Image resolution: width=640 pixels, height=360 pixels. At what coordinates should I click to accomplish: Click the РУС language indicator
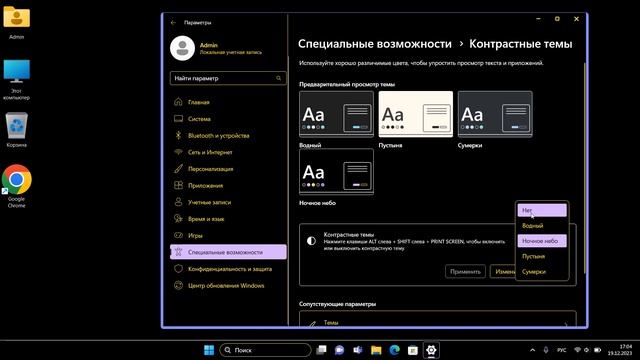562,350
